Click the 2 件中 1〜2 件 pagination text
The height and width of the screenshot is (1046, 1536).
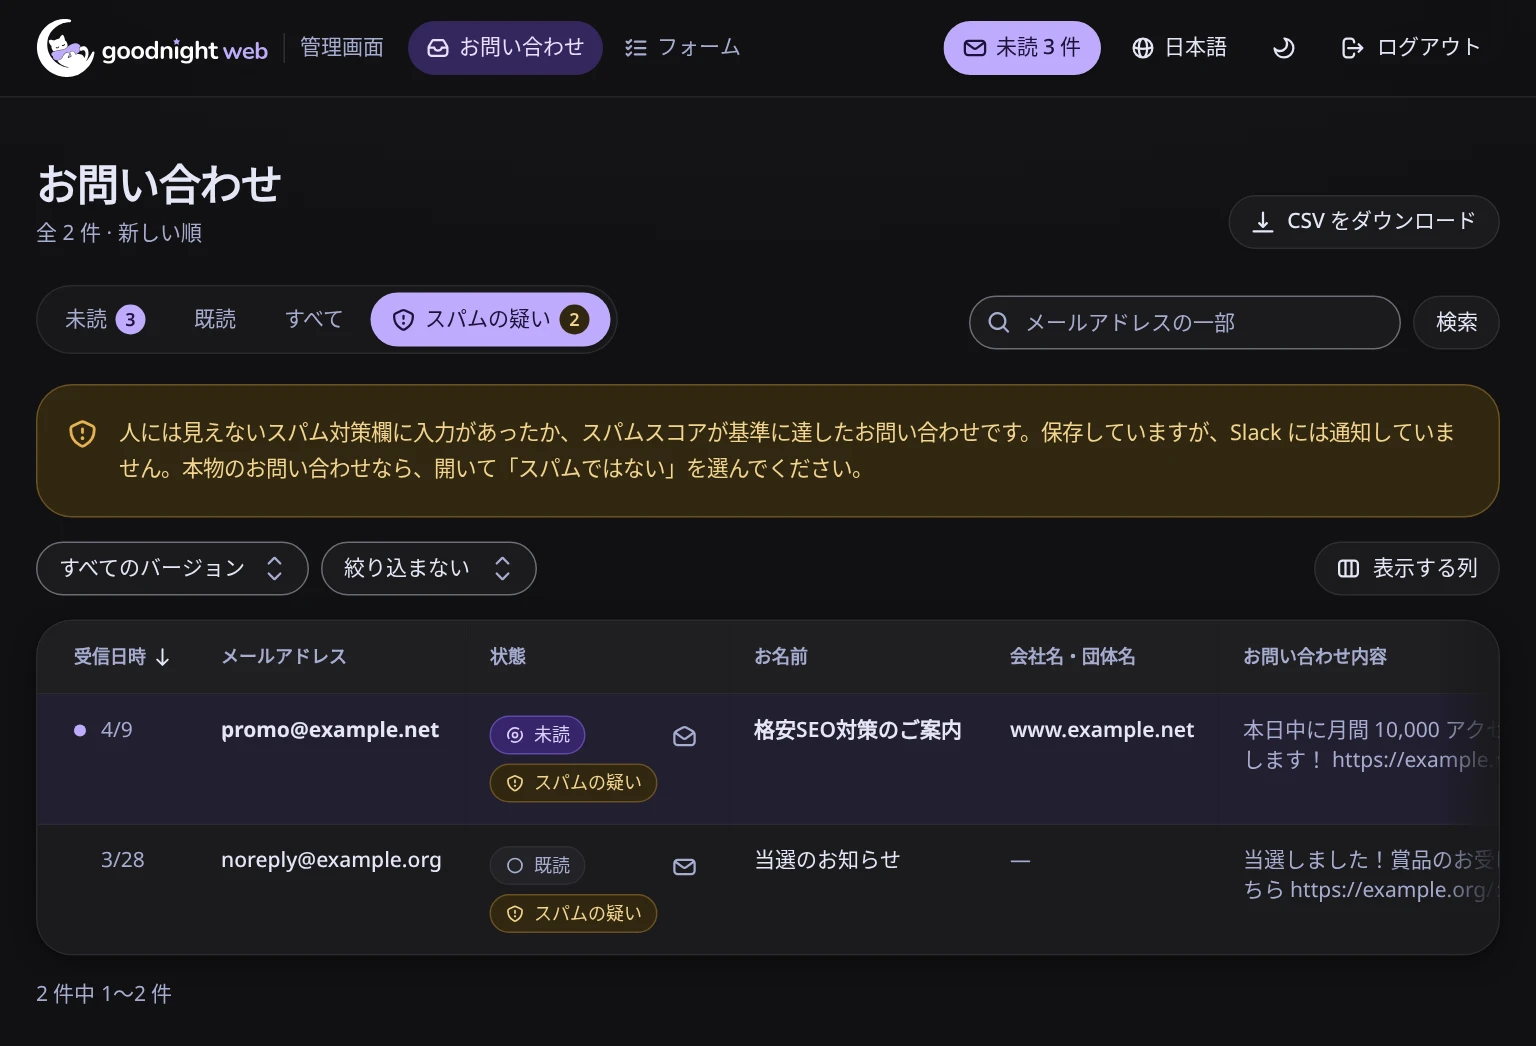pyautogui.click(x=104, y=994)
